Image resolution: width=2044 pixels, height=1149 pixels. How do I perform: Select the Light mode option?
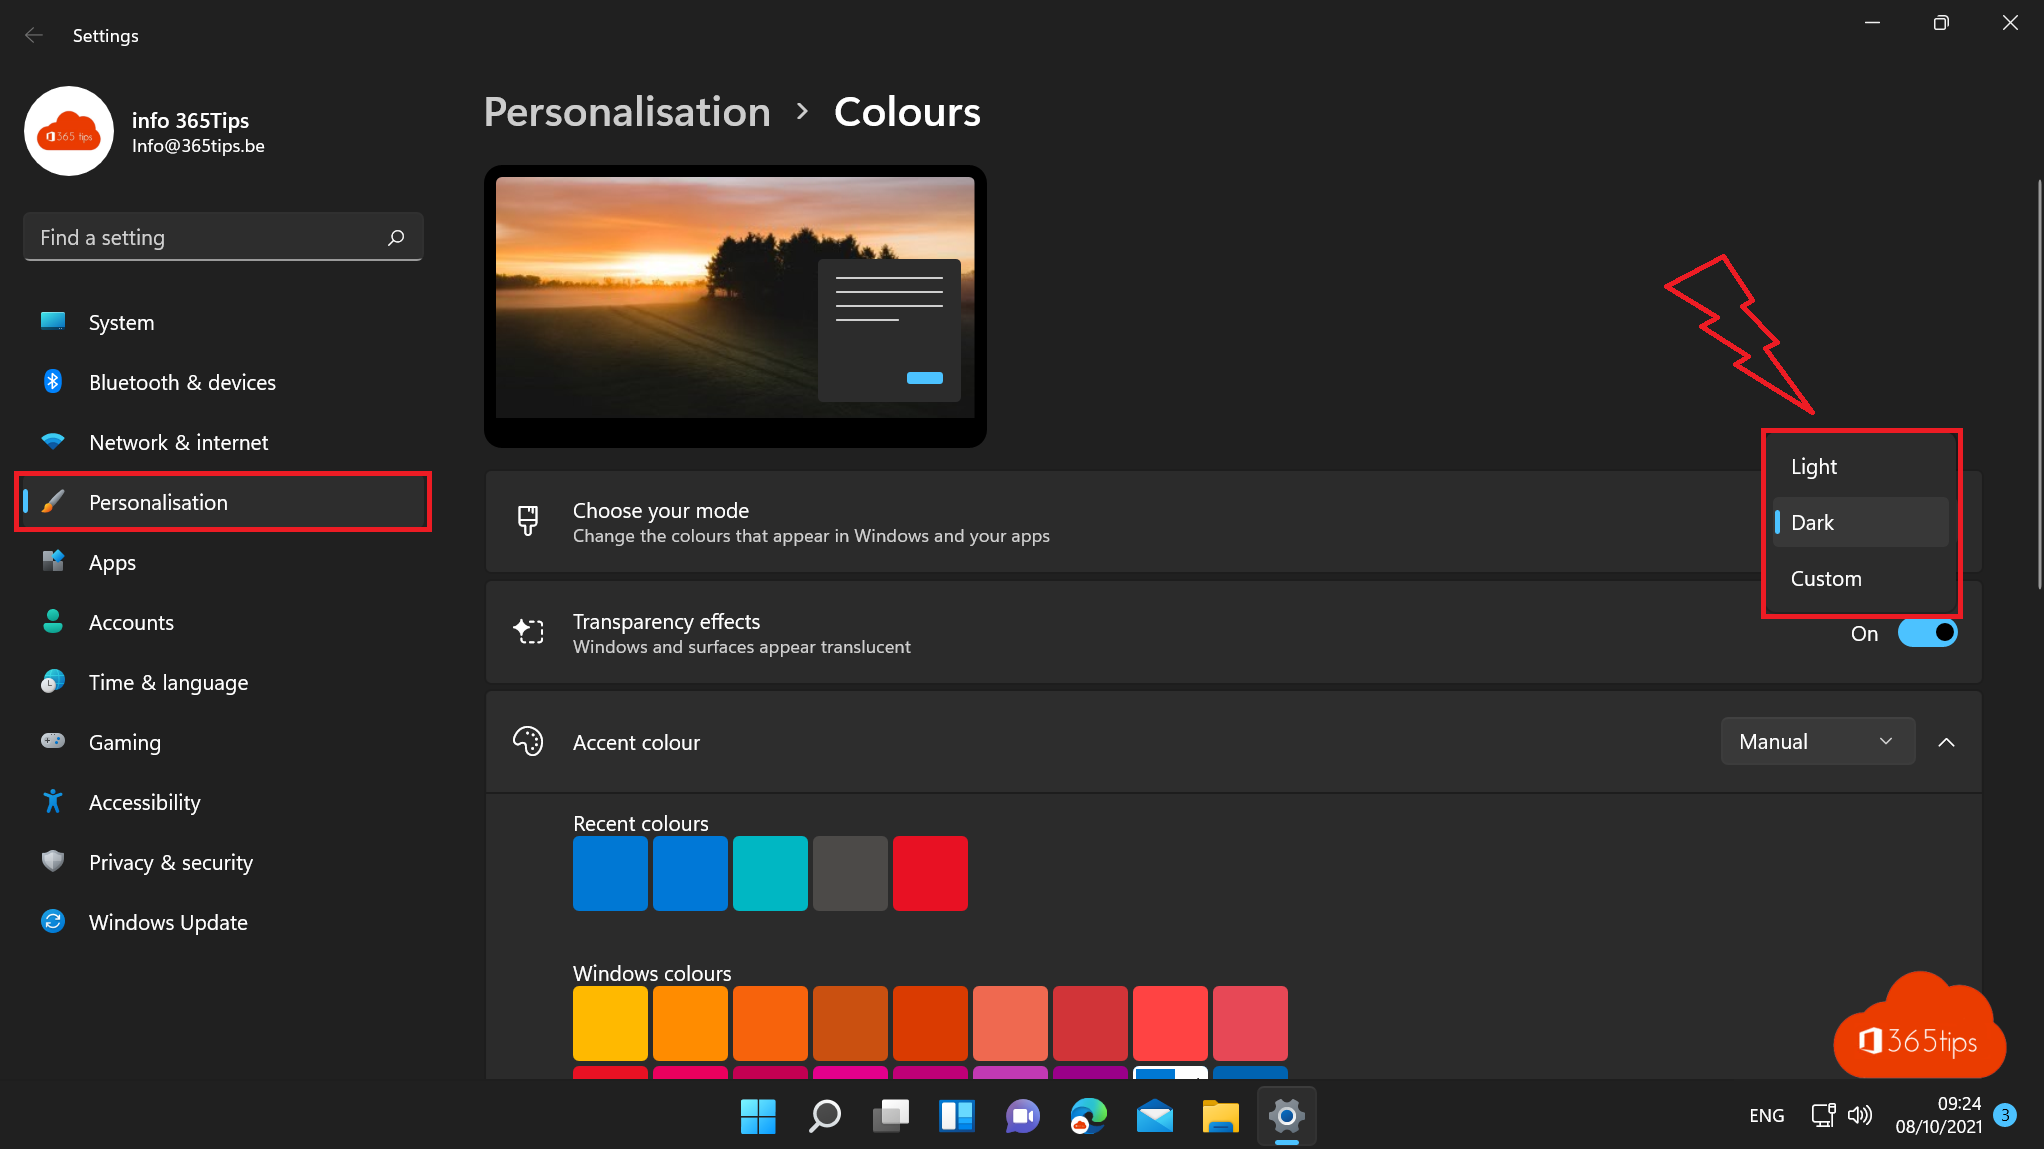coord(1815,466)
